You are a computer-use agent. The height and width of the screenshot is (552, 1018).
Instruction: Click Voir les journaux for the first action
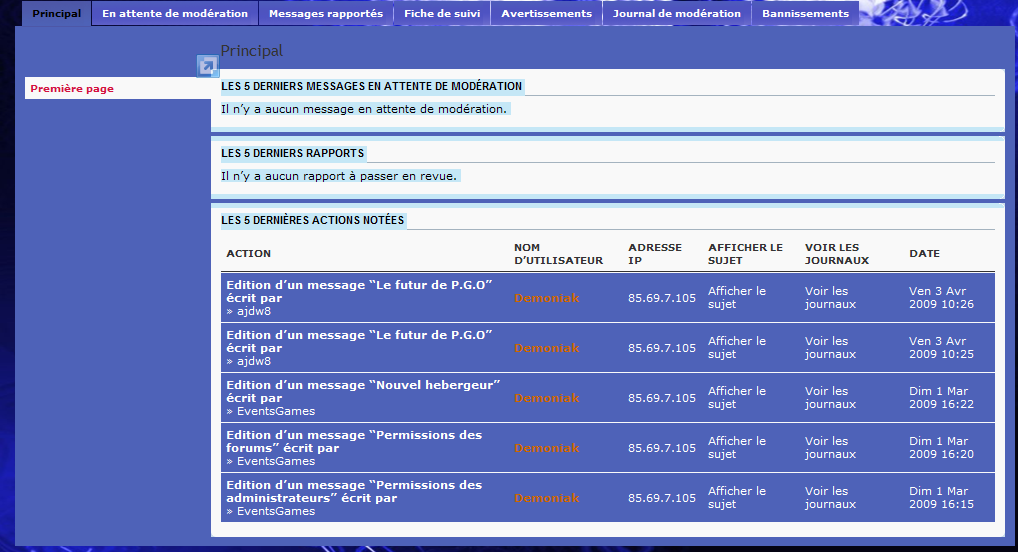point(830,298)
